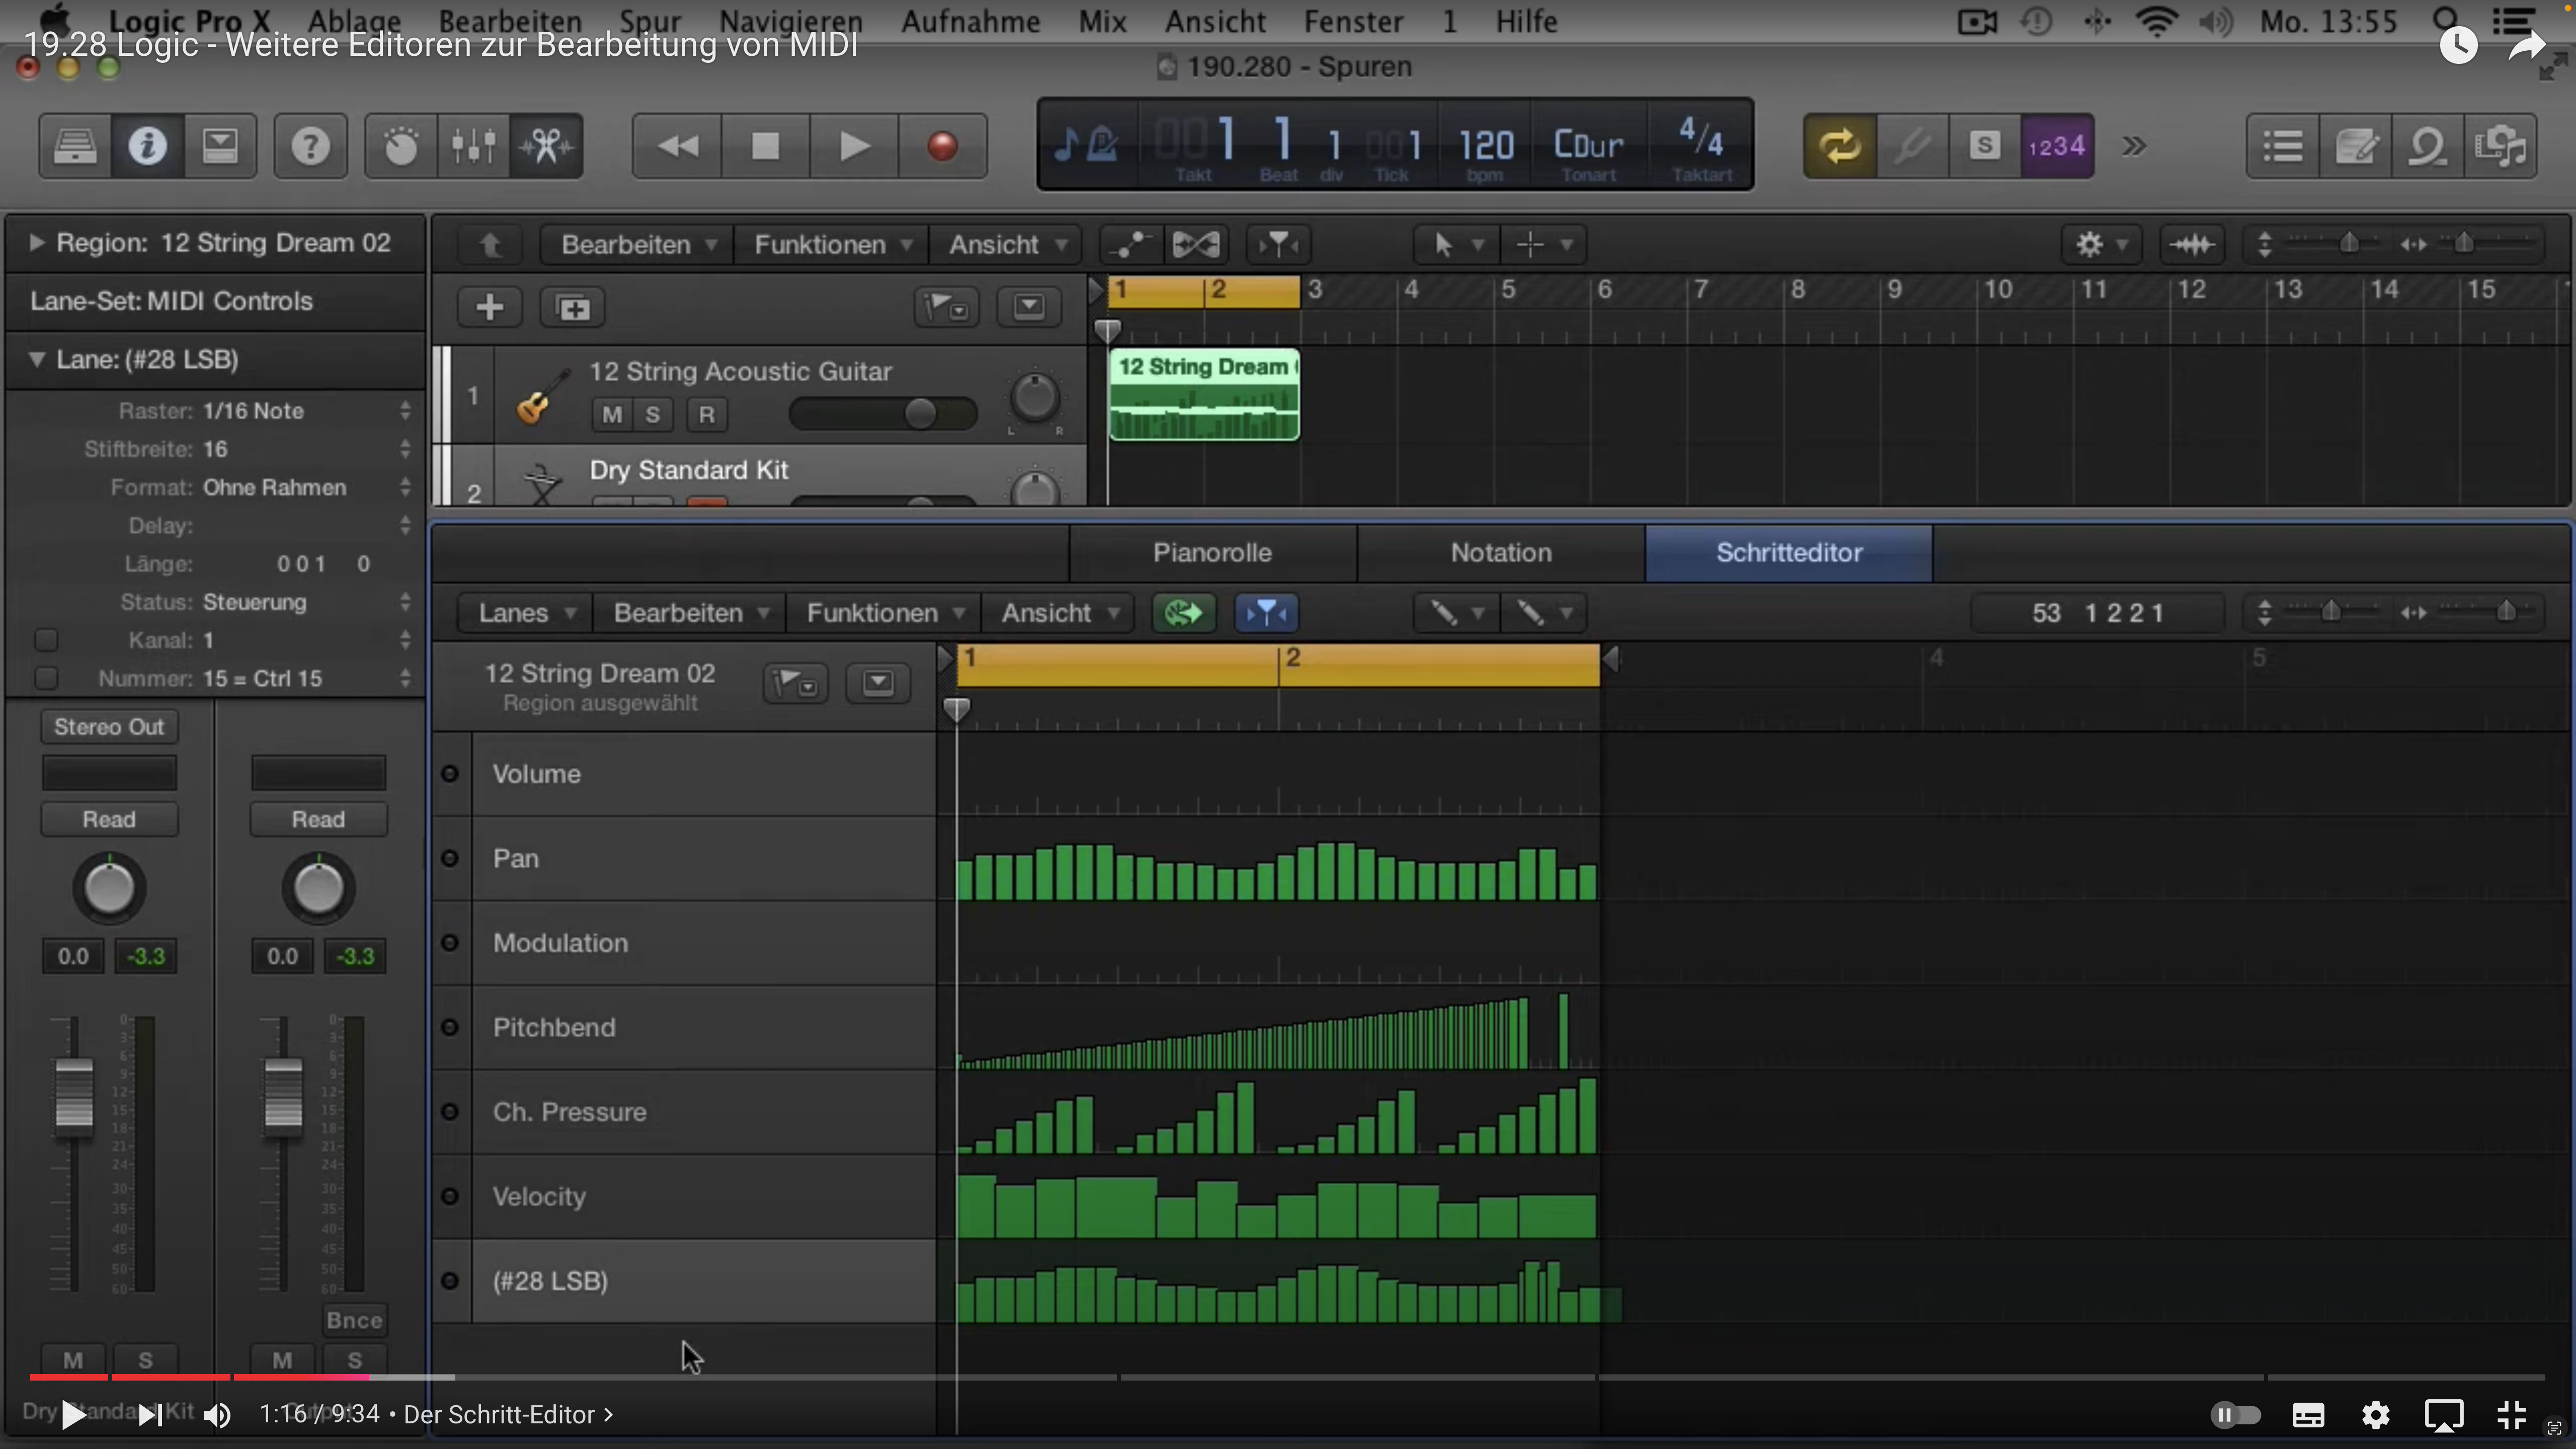Enable the Nummer checkbox

click(46, 678)
